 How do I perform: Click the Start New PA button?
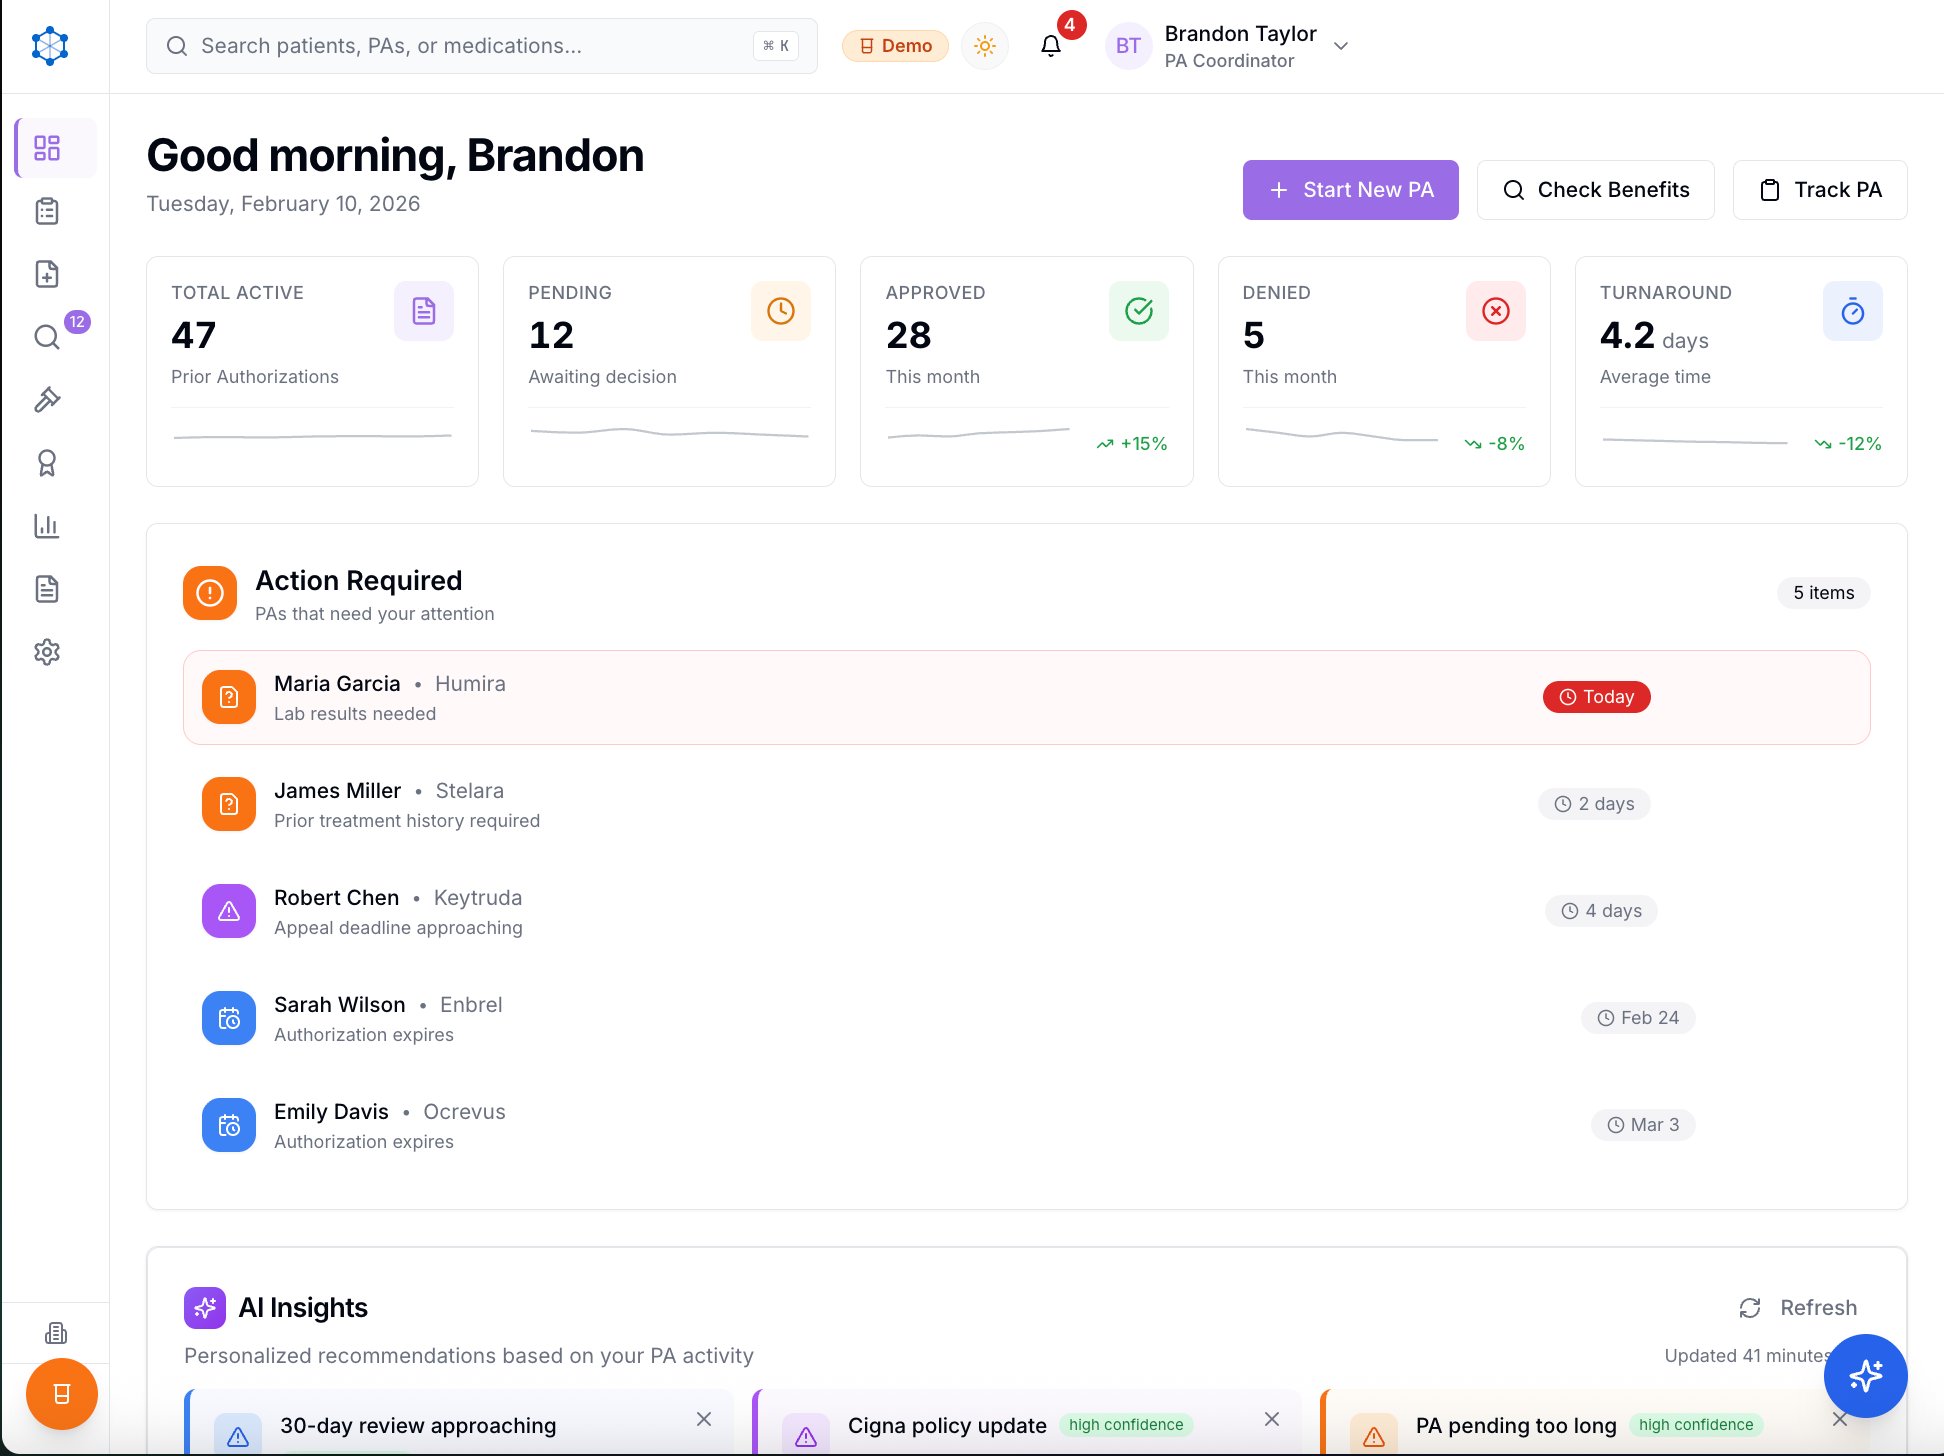click(1350, 189)
